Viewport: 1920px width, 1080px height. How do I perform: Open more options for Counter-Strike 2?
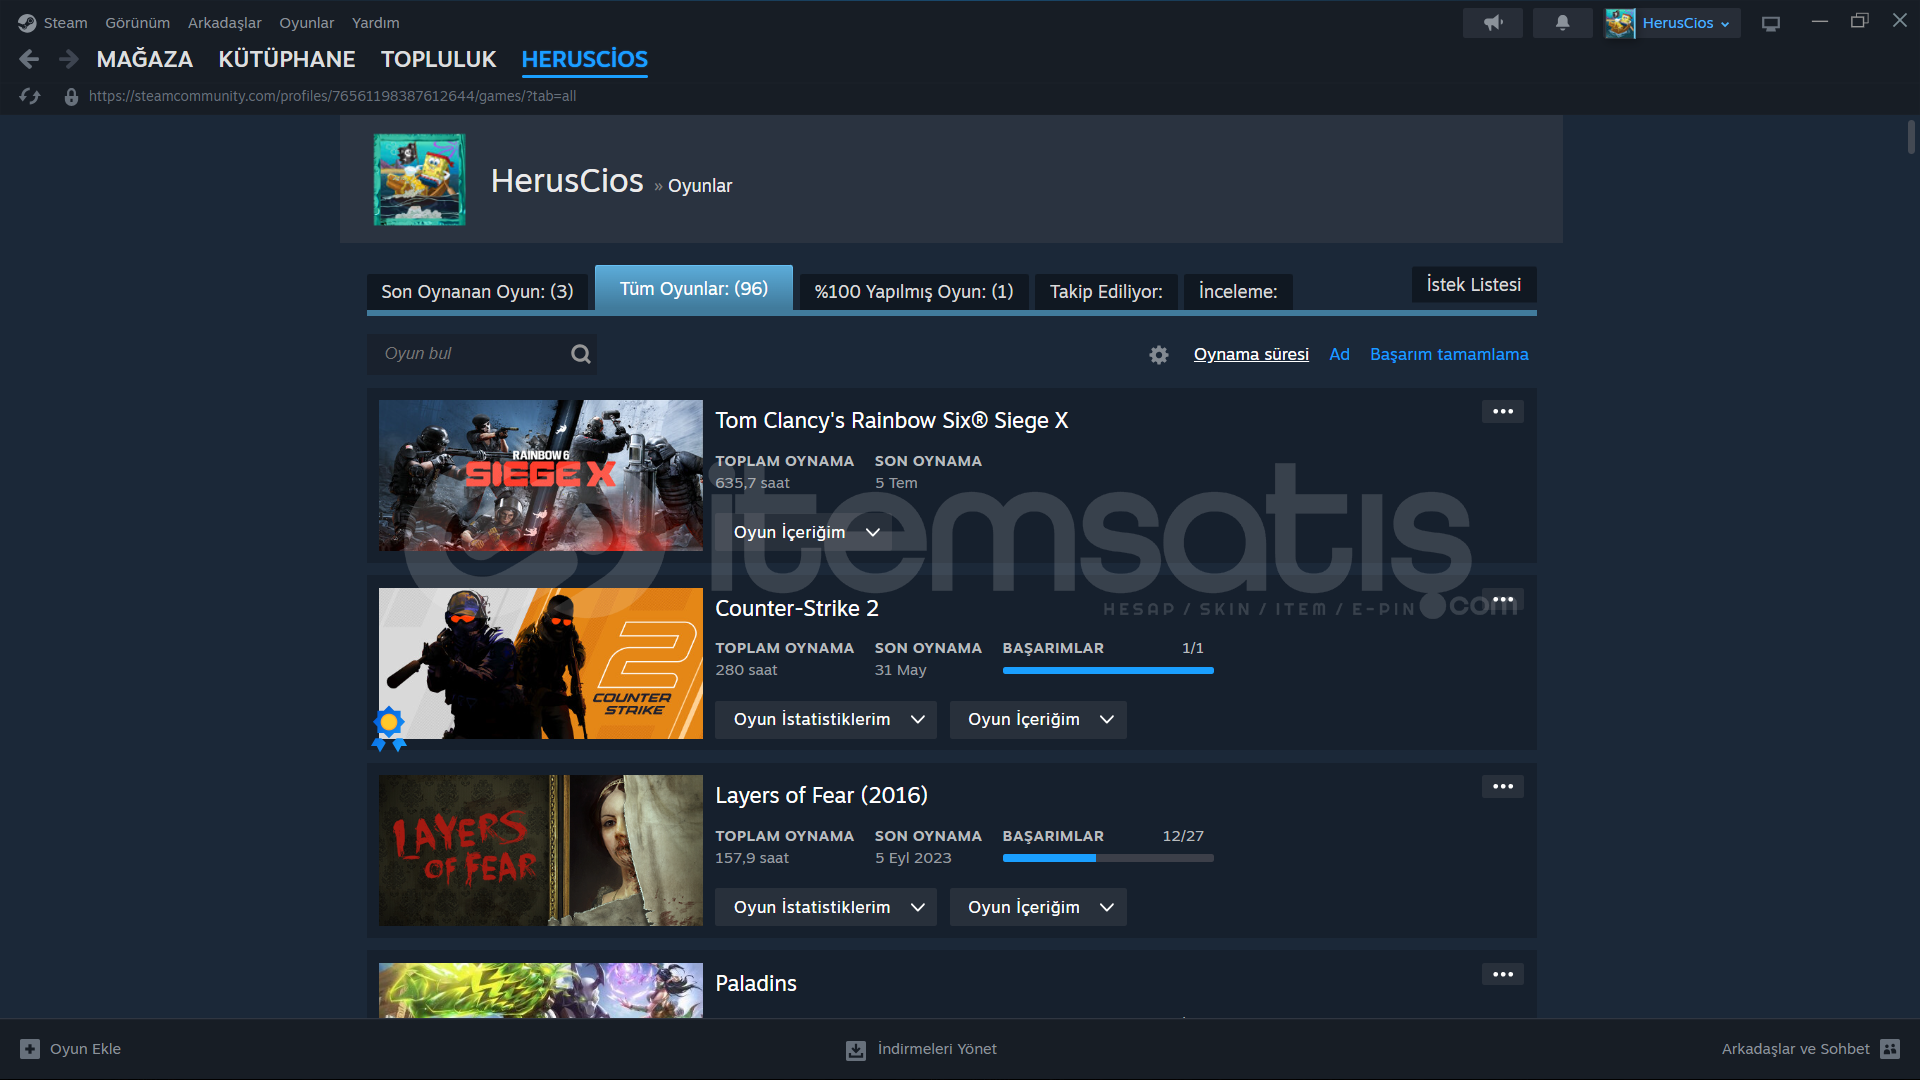[x=1503, y=600]
